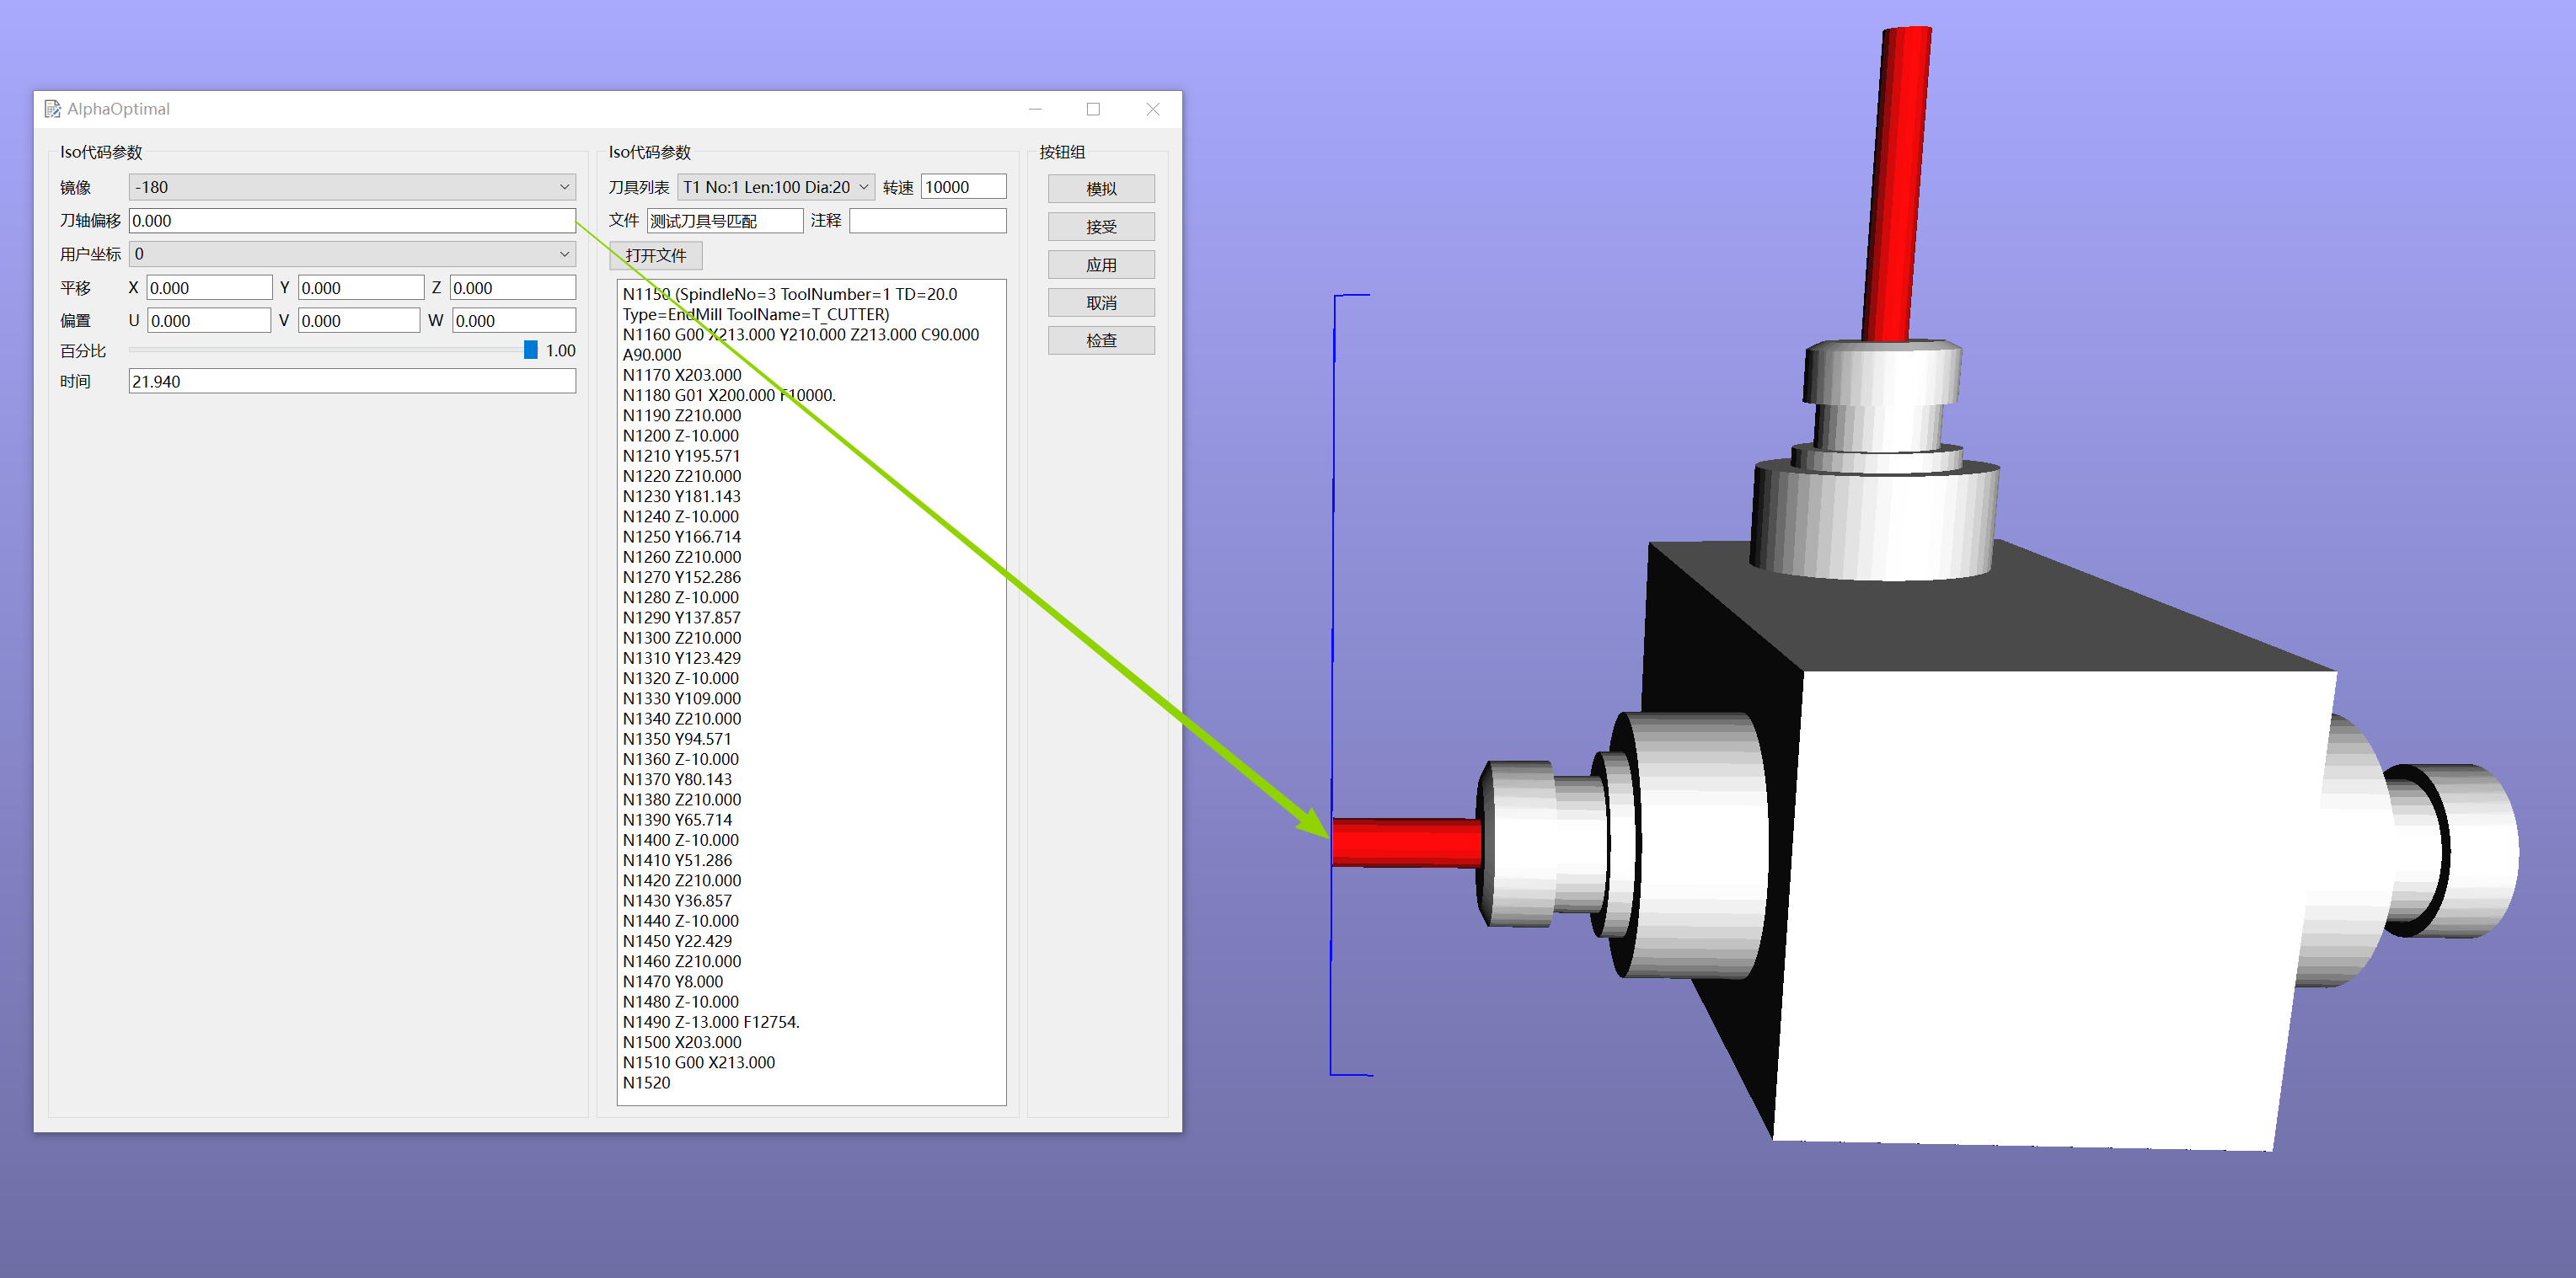Click the AlphaOptimal app icon in title bar
The image size is (2576, 1278).
[x=52, y=109]
